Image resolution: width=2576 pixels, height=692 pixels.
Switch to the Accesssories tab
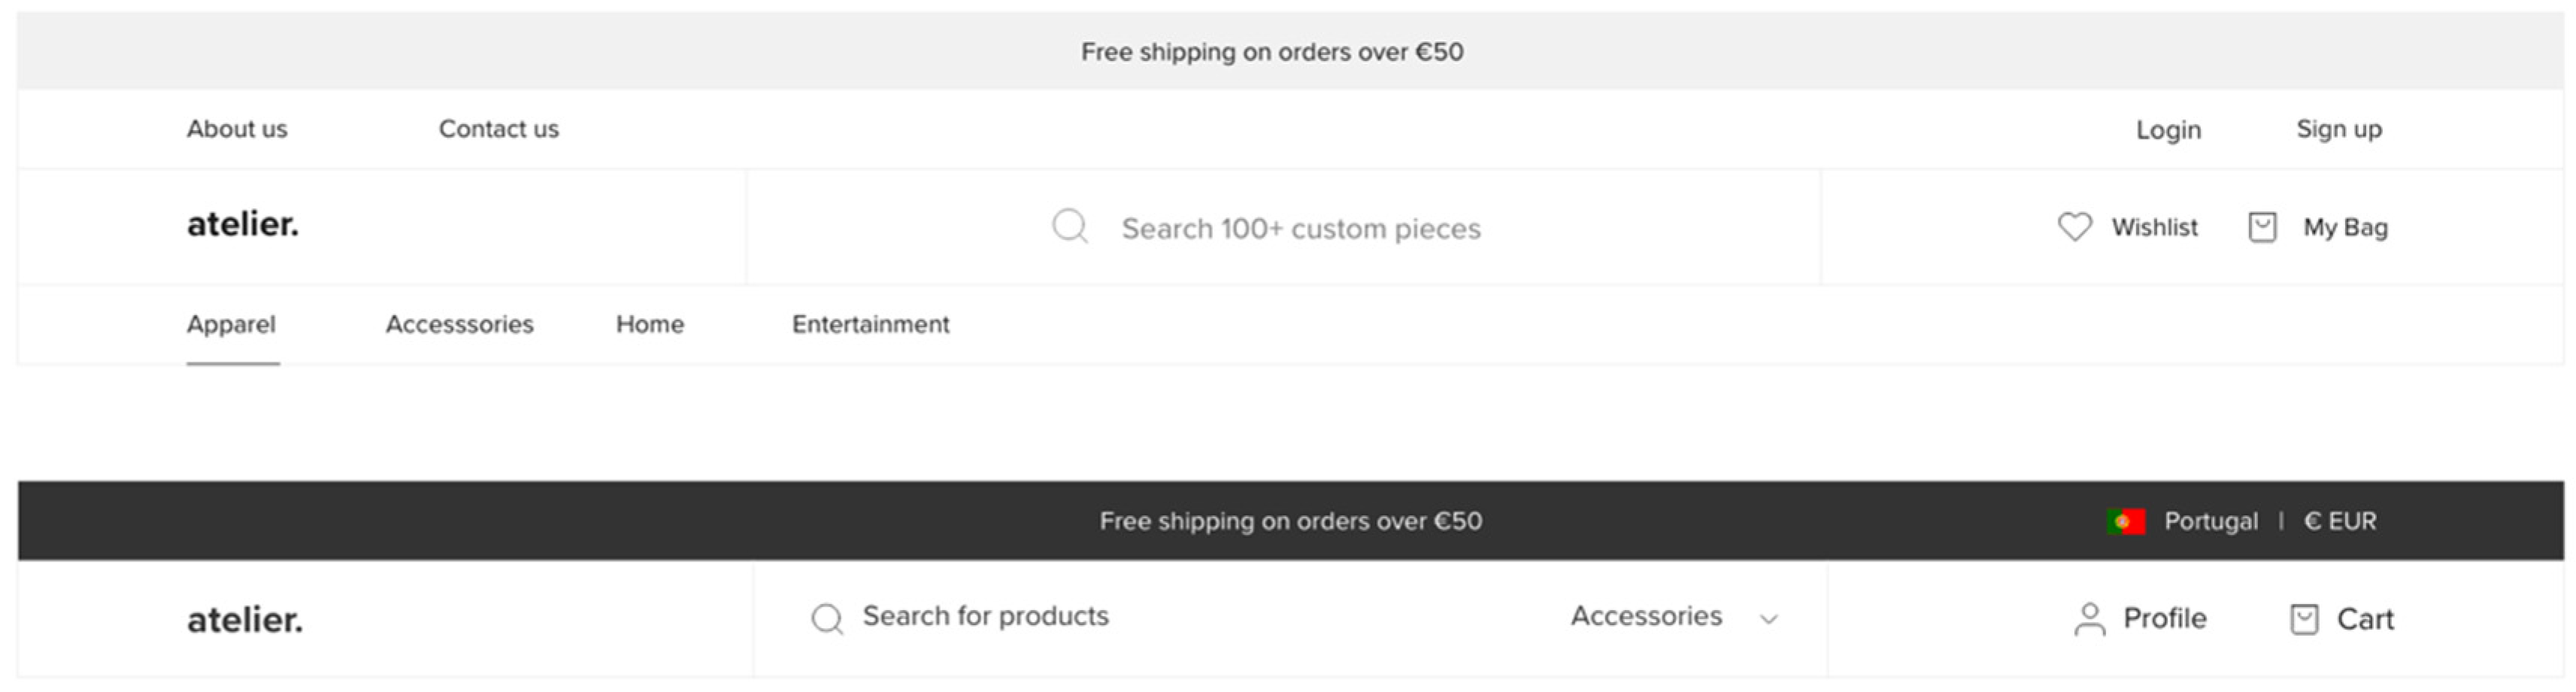(x=460, y=325)
